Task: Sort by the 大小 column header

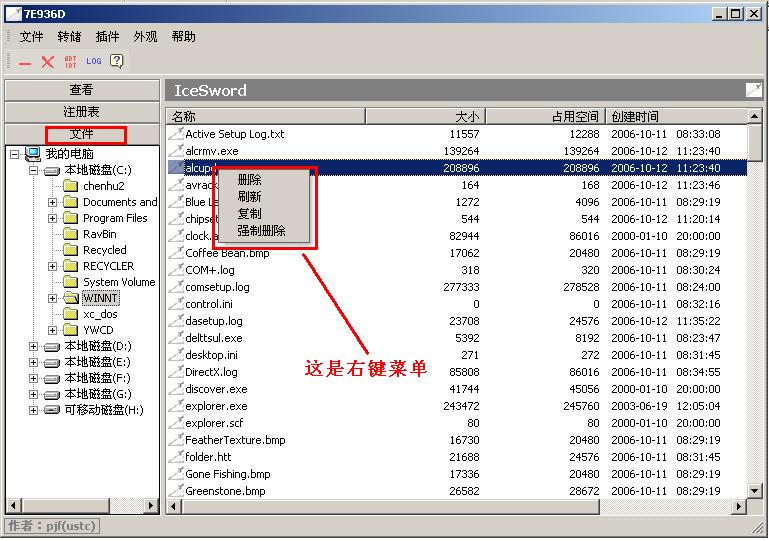Action: (x=425, y=116)
